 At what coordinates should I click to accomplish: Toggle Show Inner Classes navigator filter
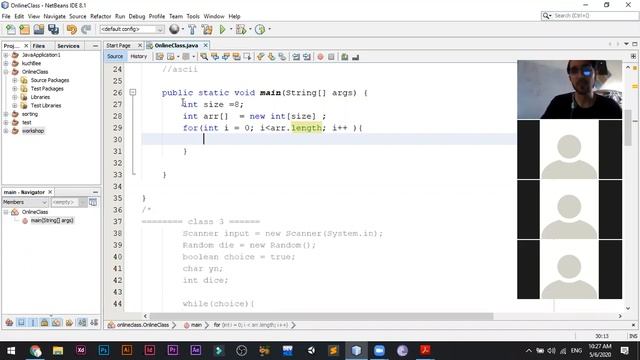click(57, 323)
